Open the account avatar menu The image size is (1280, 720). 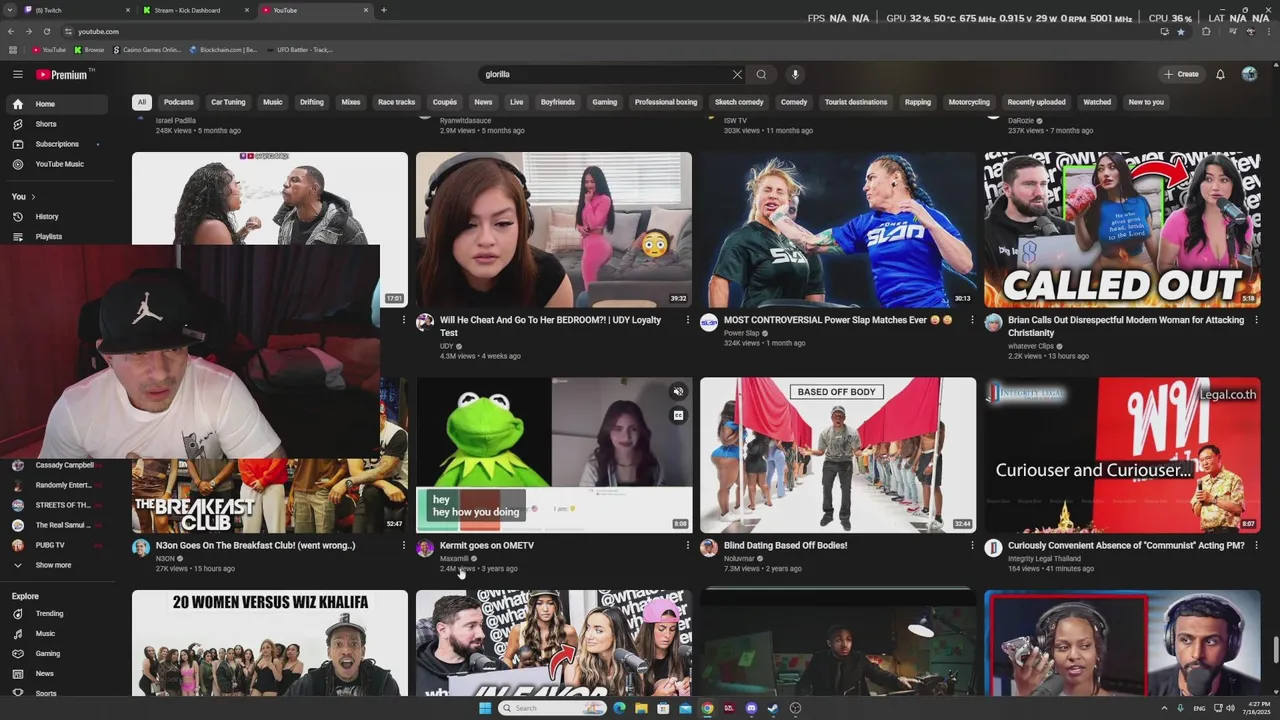(1249, 74)
